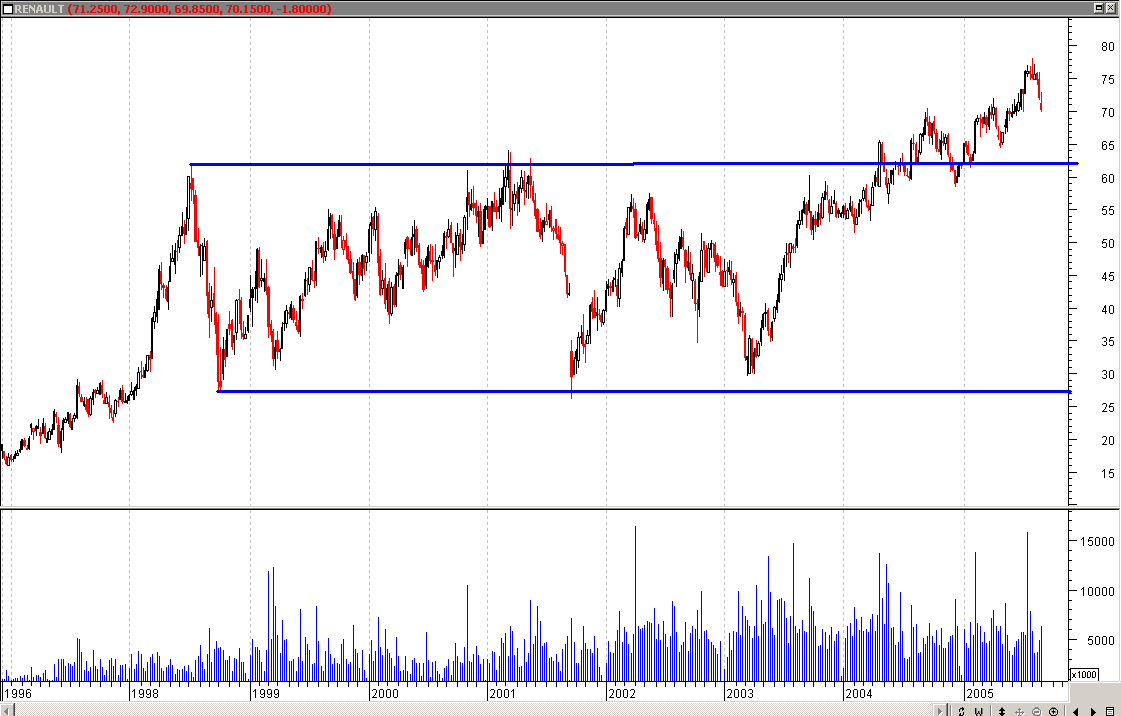
Task: Select the four-way pan arrows icon
Action: point(1019,711)
